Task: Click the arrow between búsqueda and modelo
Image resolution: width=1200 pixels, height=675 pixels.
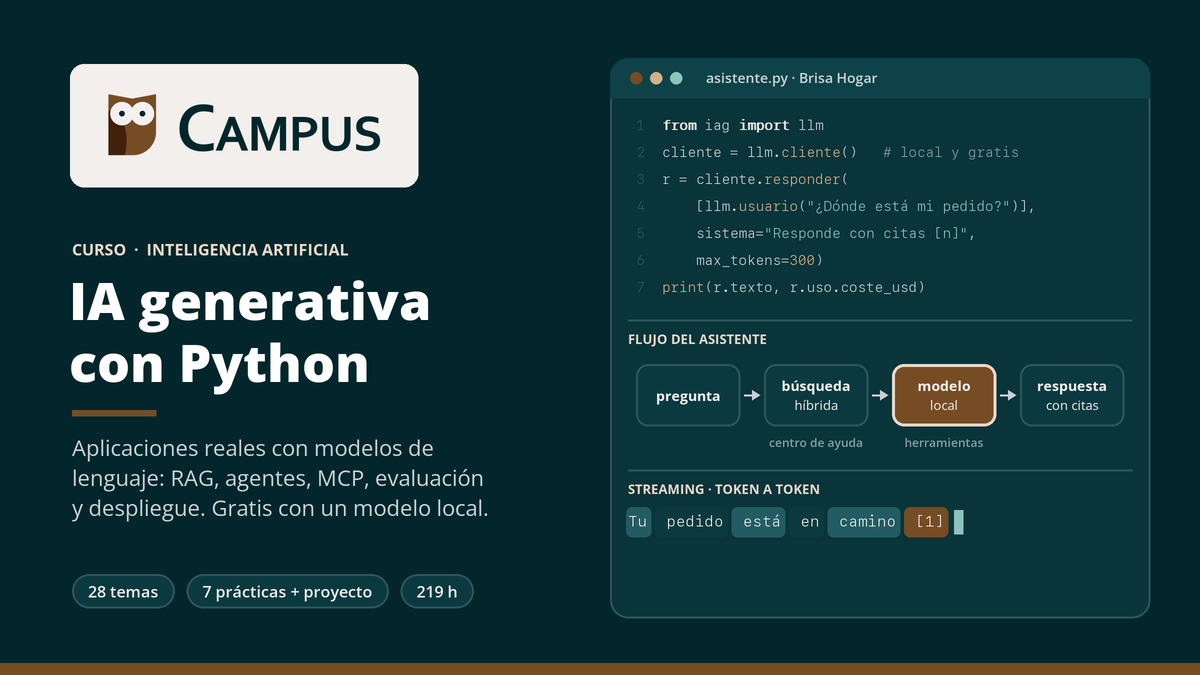Action: click(x=880, y=396)
